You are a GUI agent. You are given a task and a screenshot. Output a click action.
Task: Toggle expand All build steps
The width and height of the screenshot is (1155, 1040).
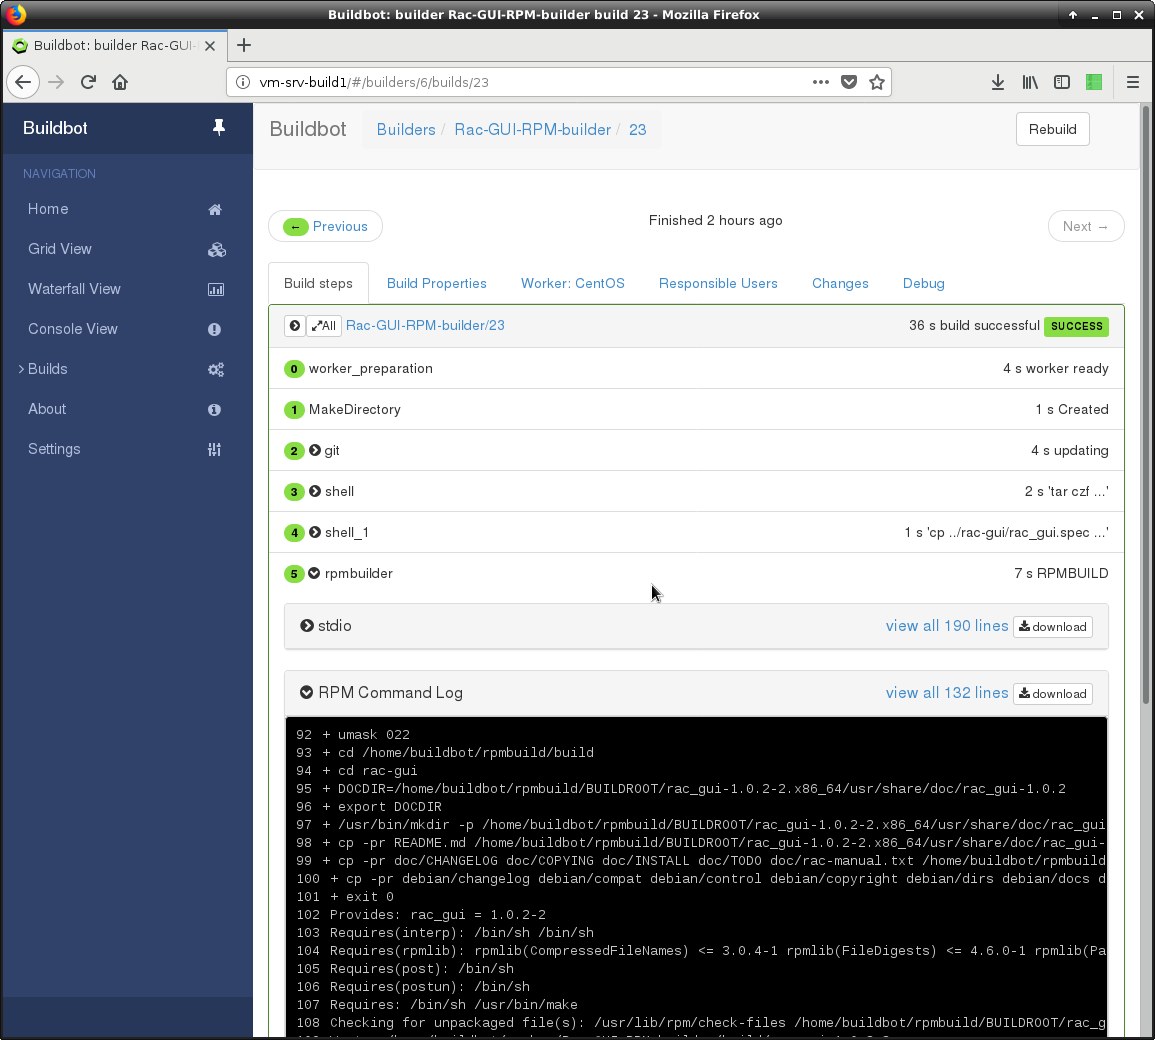(x=324, y=326)
